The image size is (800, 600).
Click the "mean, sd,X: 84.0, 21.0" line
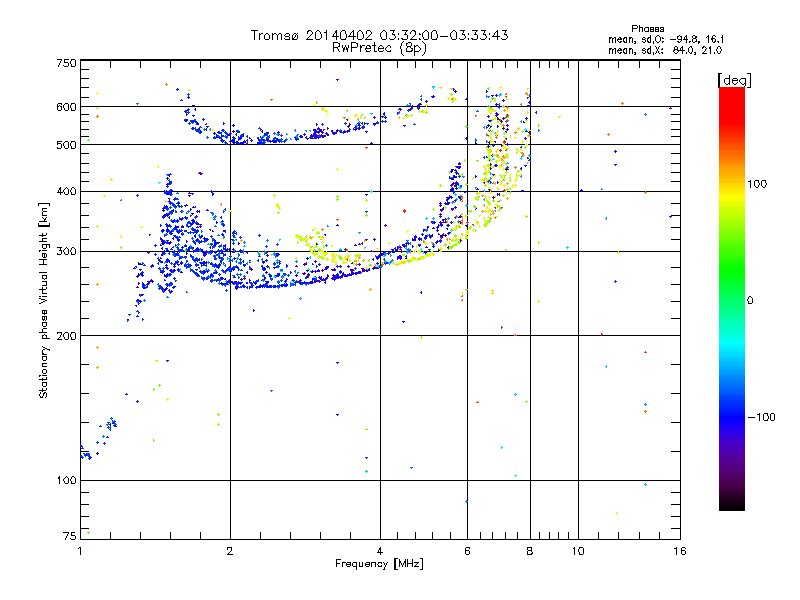[x=665, y=50]
